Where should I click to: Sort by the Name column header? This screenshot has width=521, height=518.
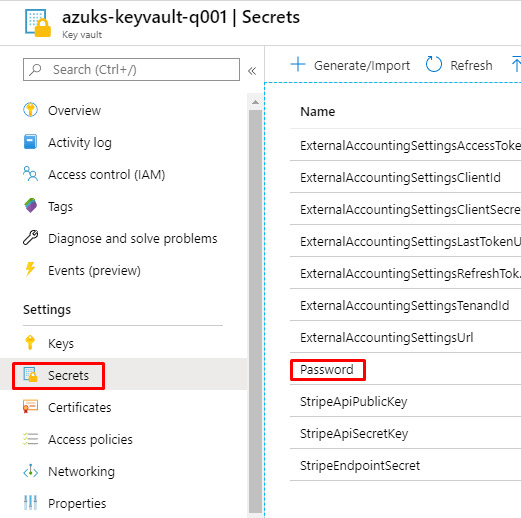318,112
